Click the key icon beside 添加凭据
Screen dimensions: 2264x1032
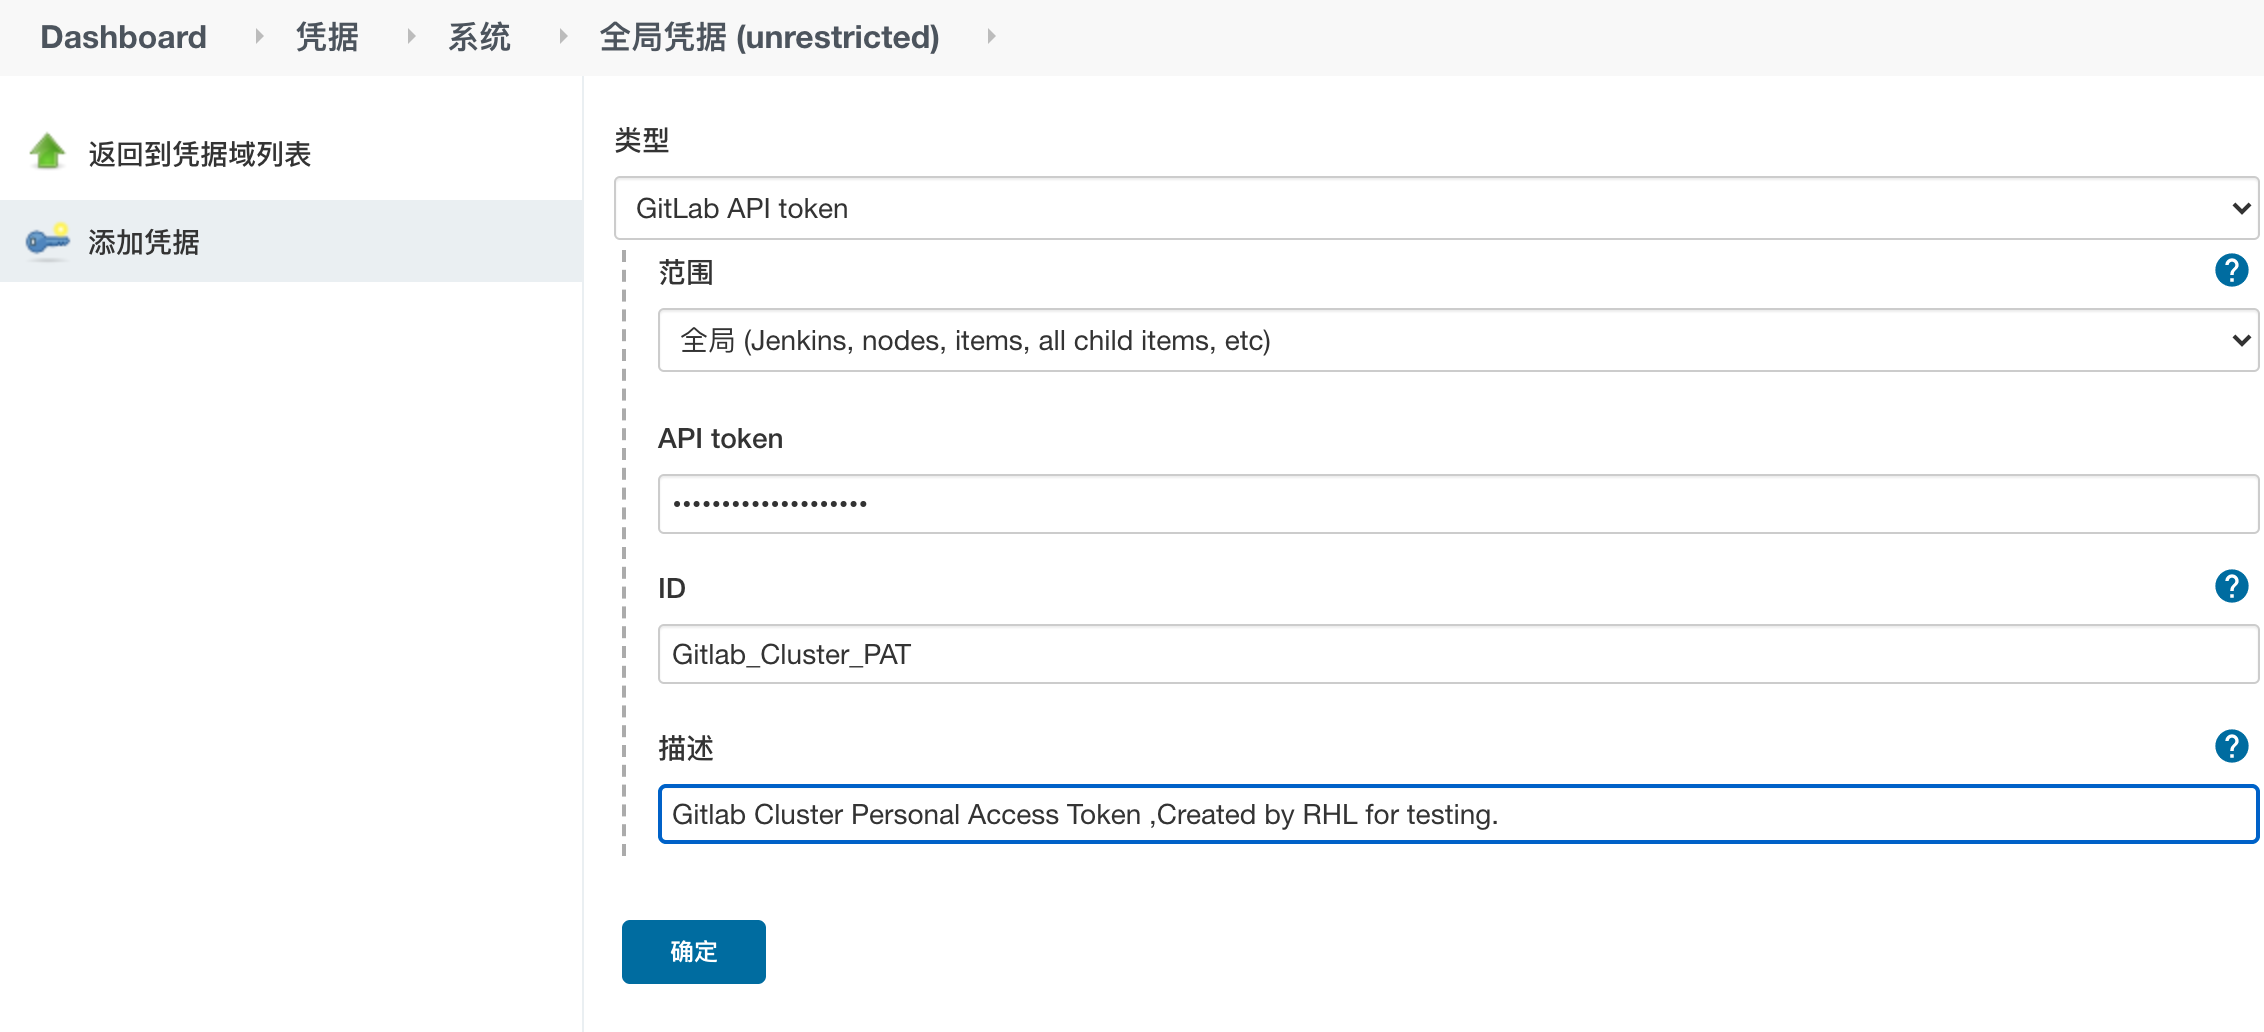click(47, 241)
